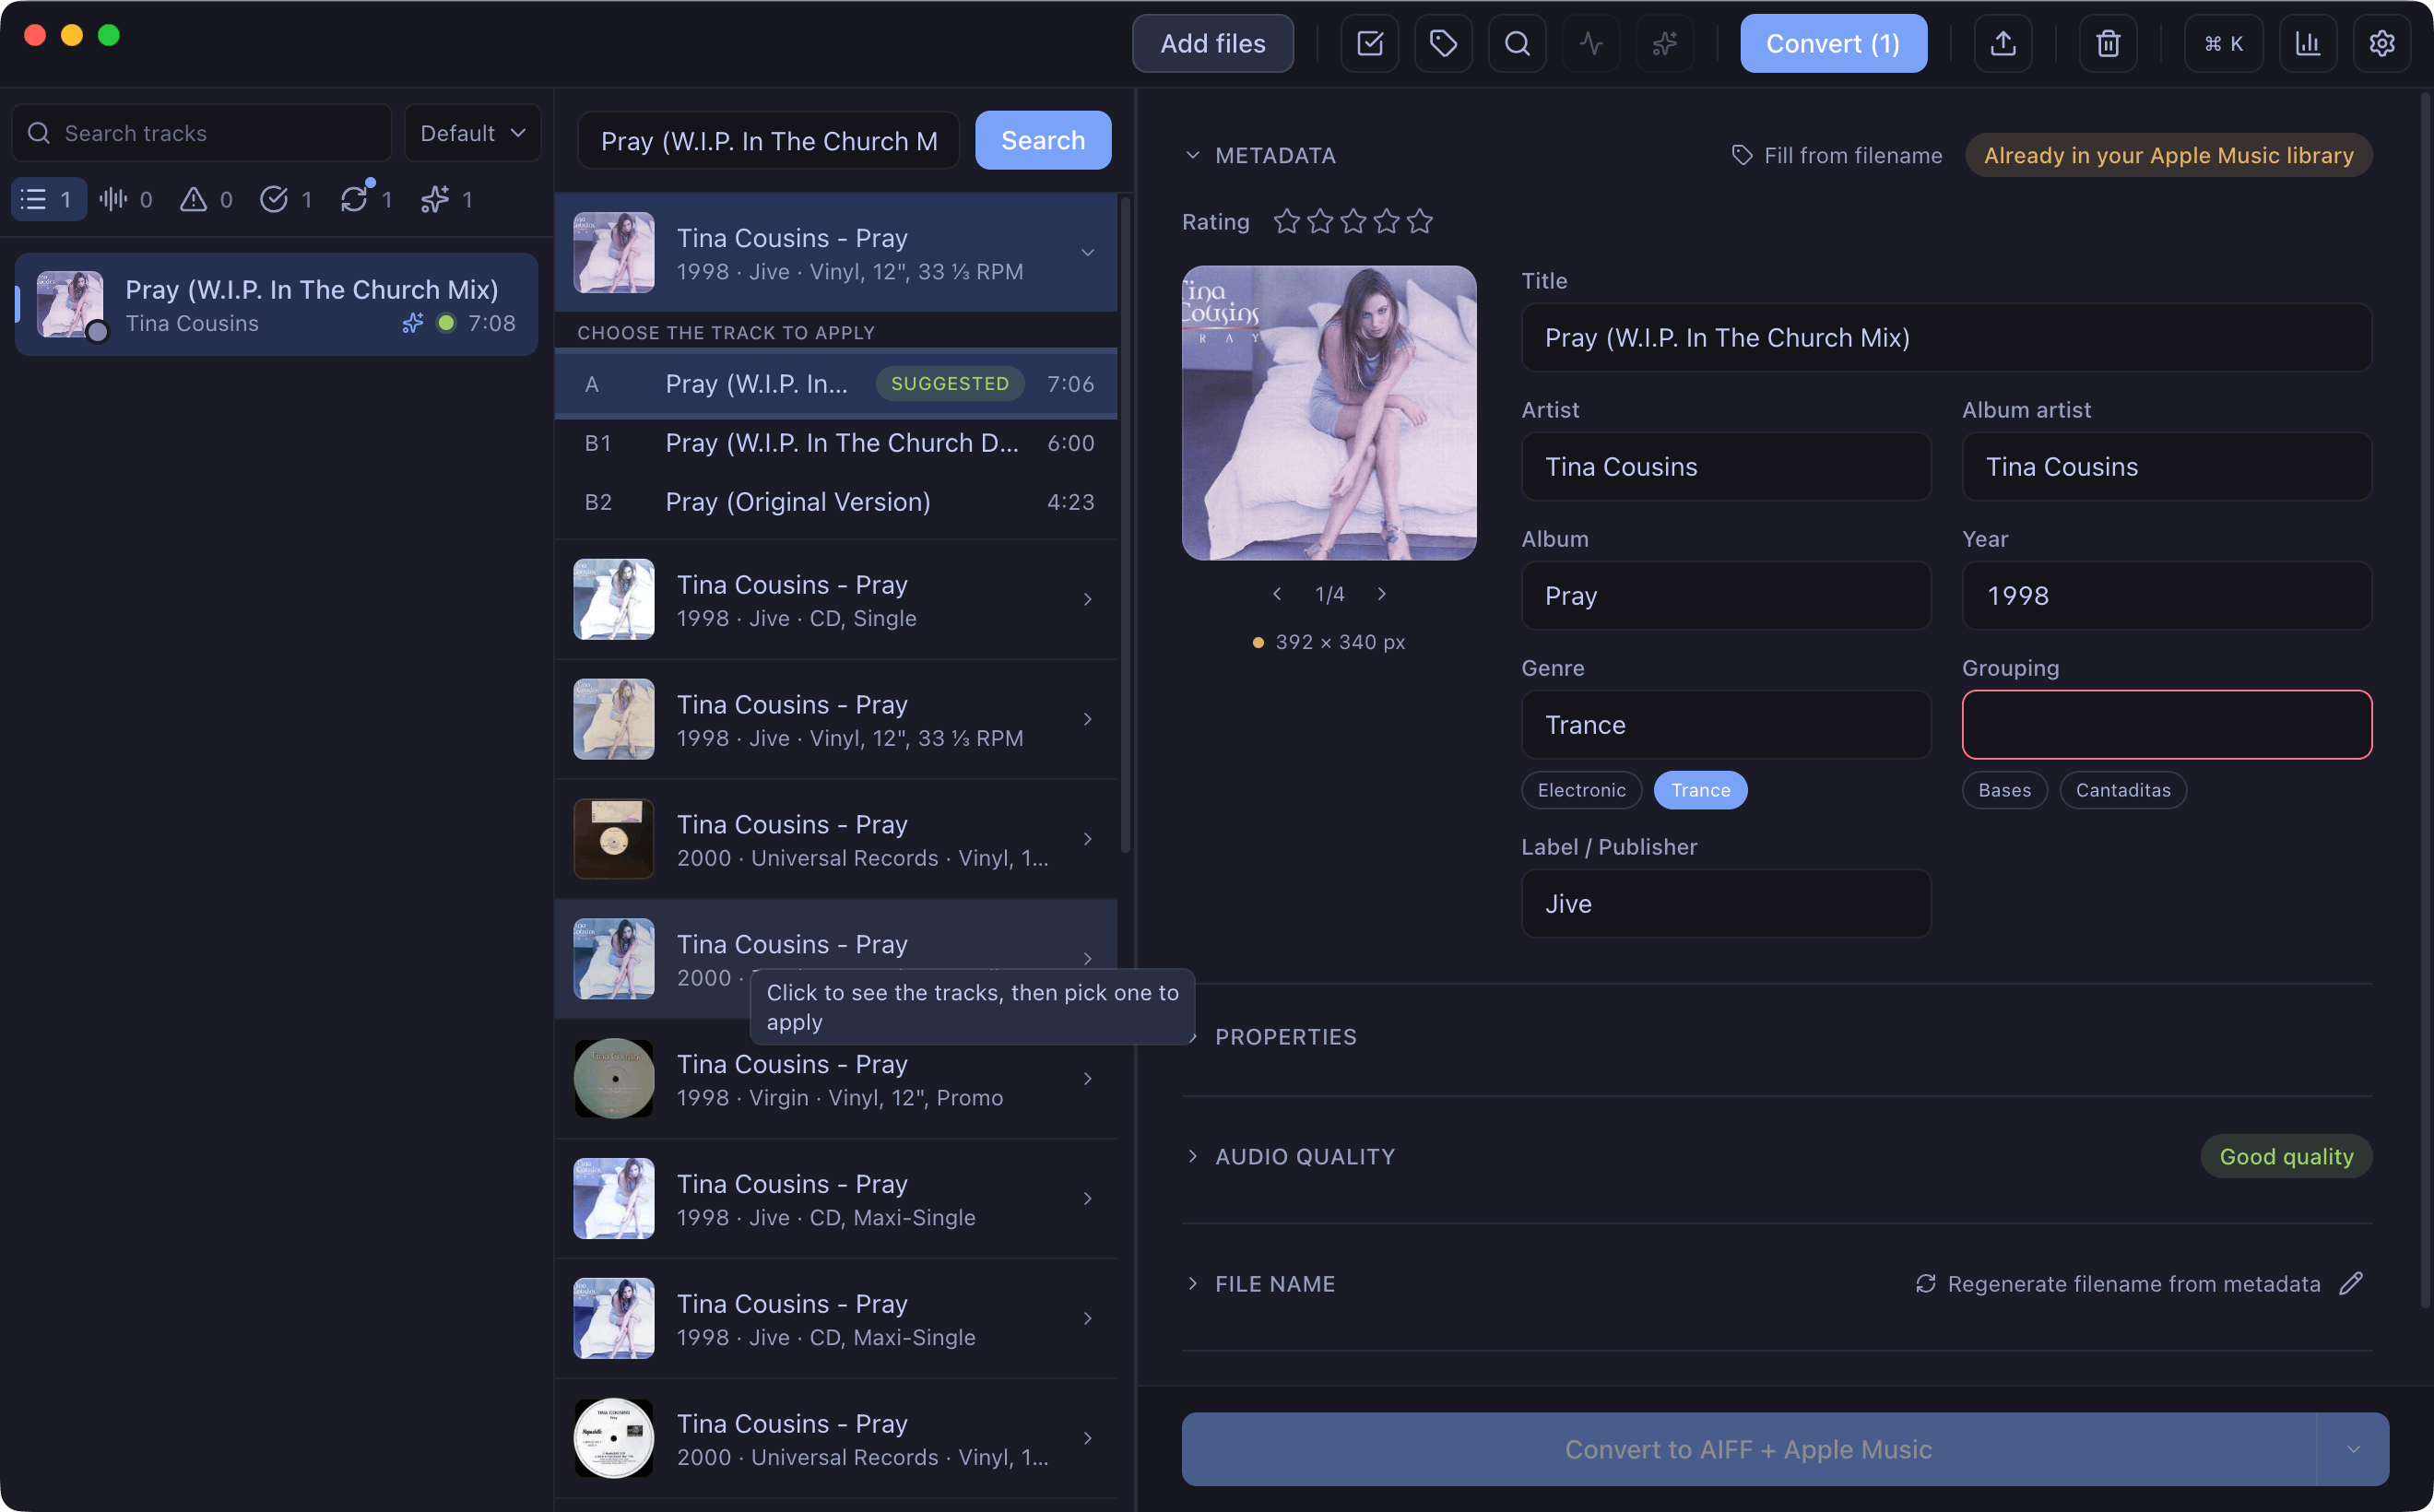
Task: Open the Default sort dropdown
Action: (x=472, y=133)
